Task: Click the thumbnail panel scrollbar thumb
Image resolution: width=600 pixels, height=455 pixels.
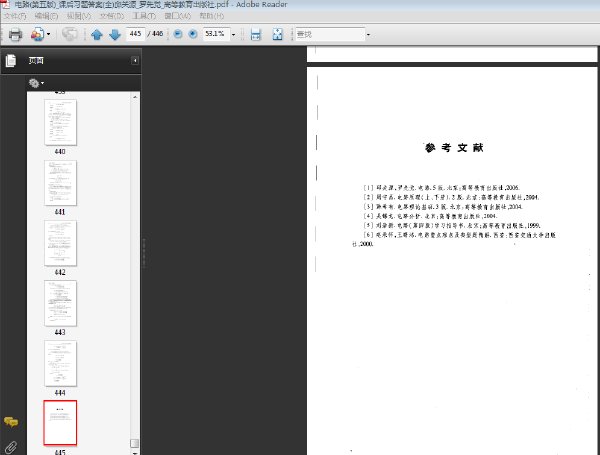Action: 134,443
